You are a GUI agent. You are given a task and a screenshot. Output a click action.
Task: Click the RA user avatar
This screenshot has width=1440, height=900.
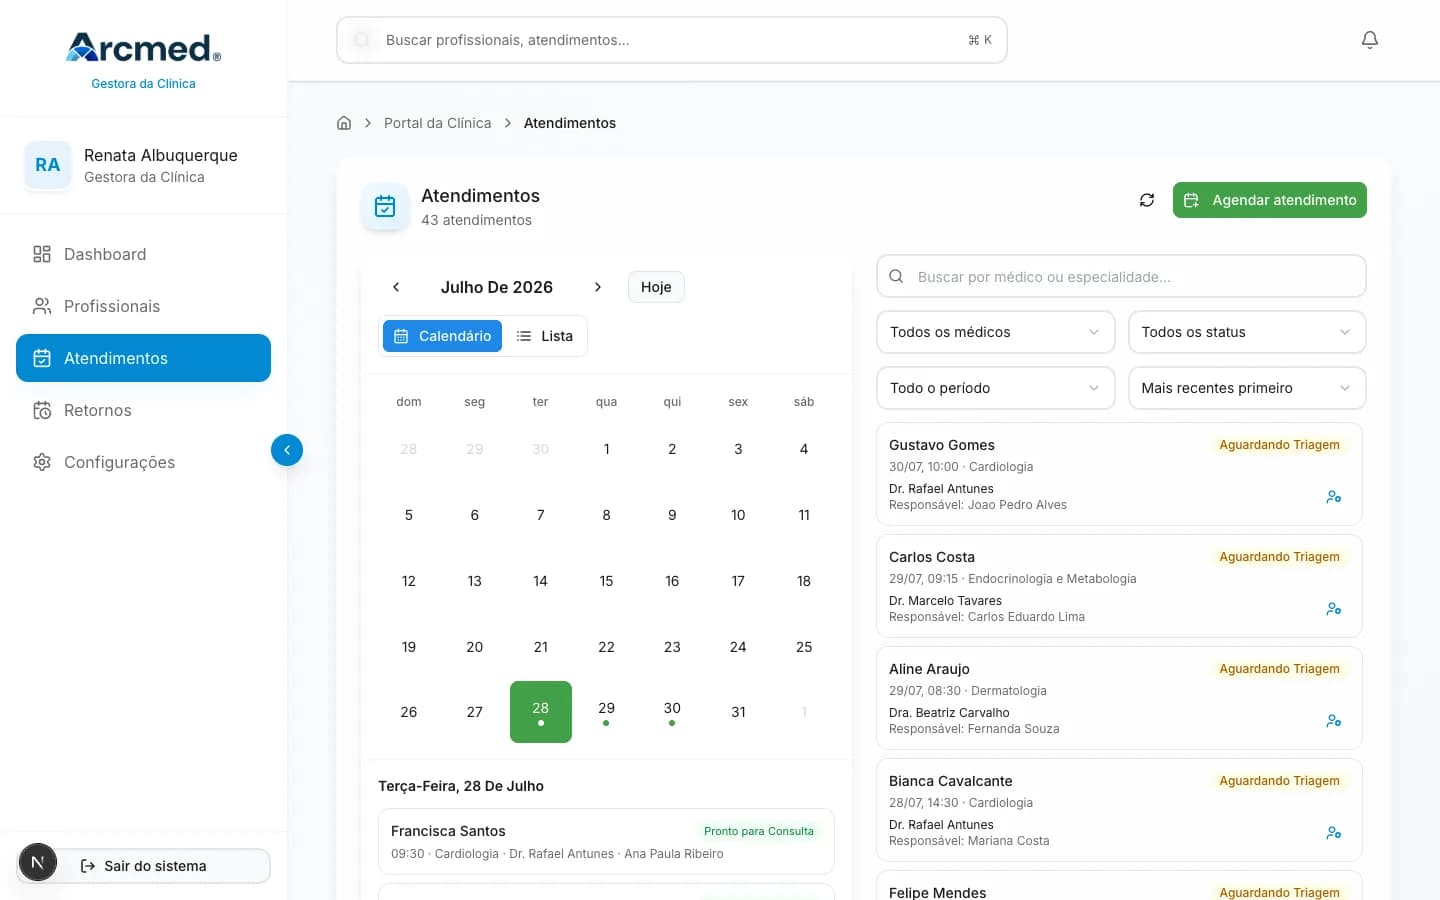48,165
